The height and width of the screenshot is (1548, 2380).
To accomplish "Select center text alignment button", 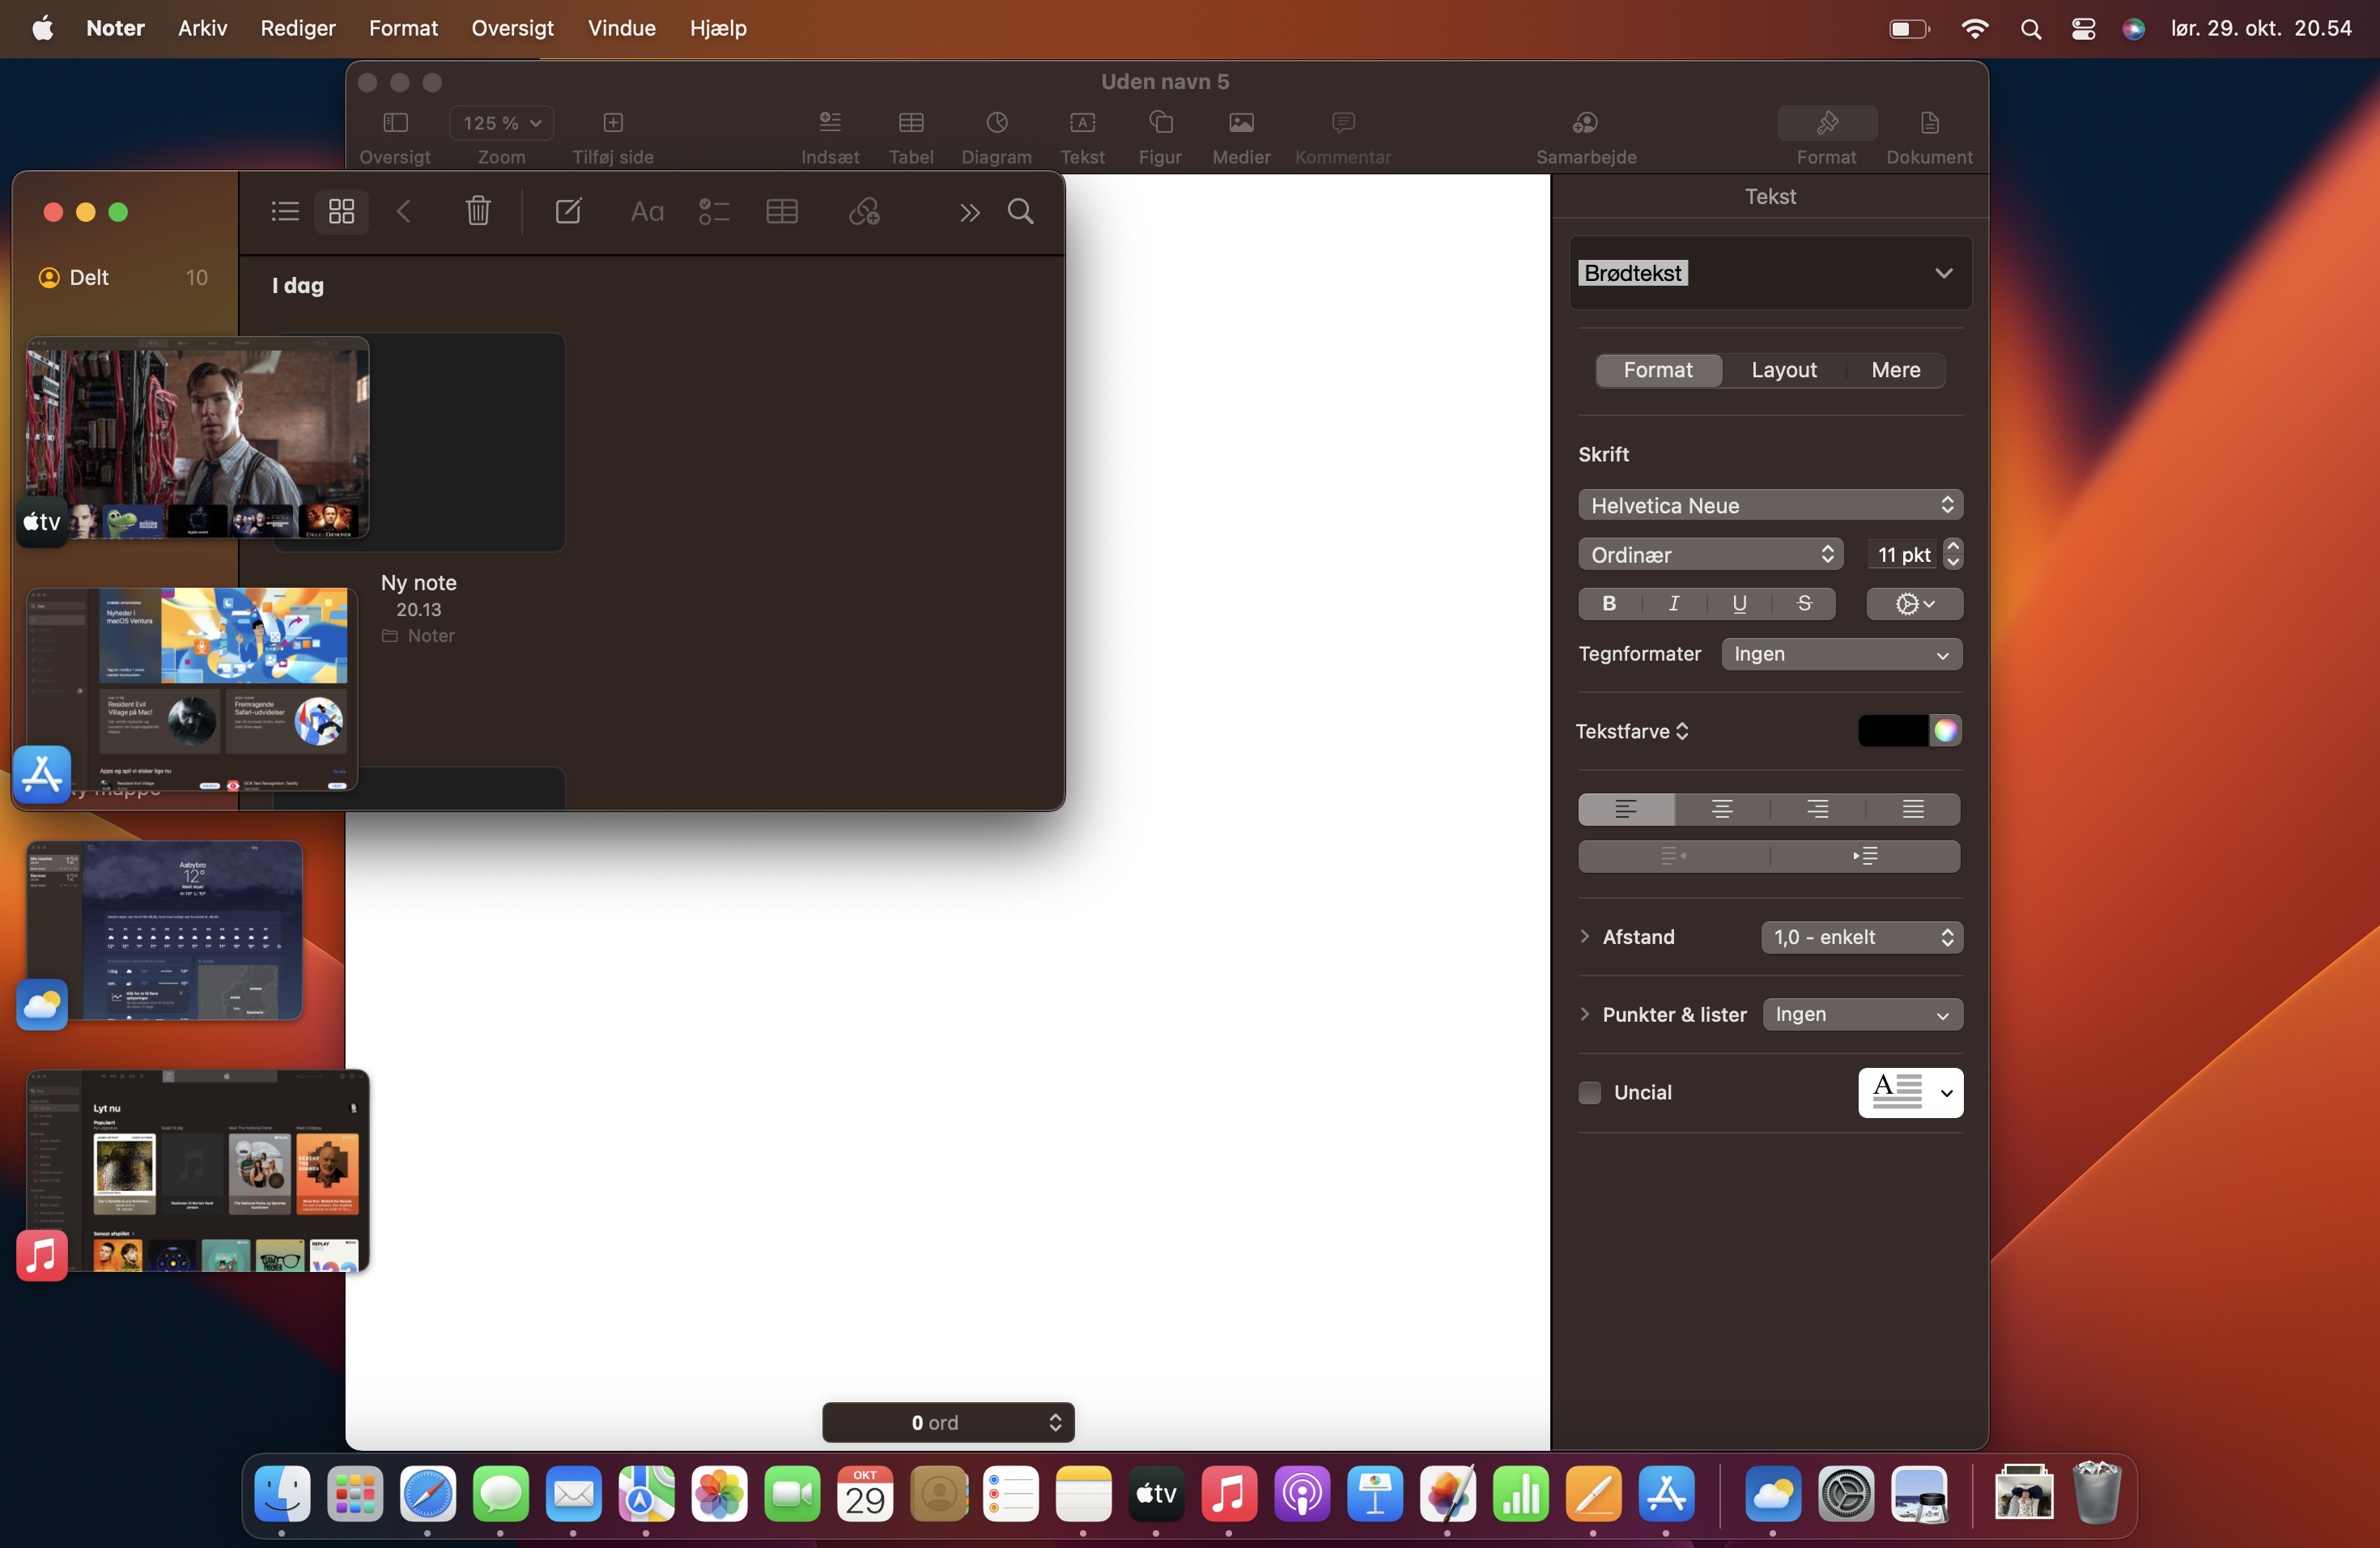I will tap(1721, 809).
